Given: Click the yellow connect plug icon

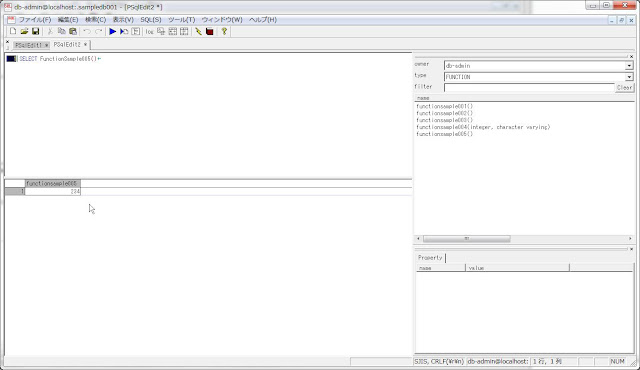Looking at the screenshot, I should pos(198,31).
